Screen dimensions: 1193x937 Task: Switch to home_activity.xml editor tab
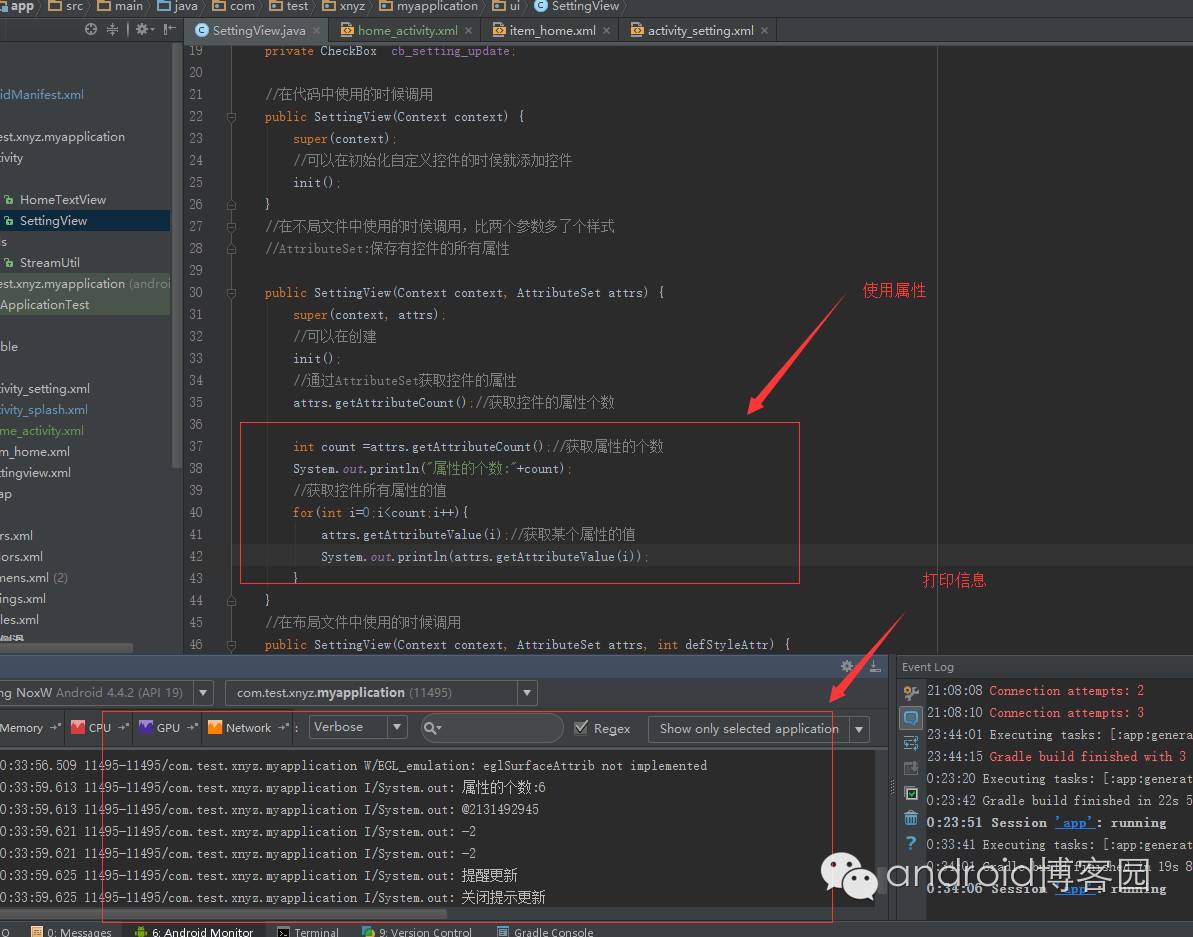(x=407, y=30)
